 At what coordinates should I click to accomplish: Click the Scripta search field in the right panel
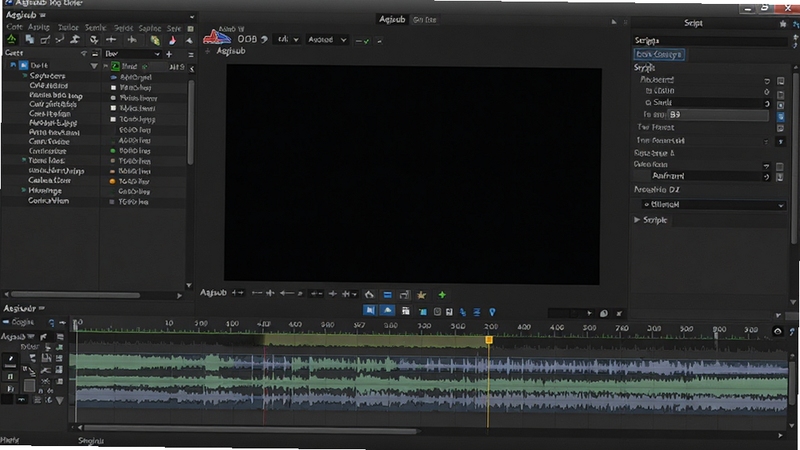coord(710,40)
